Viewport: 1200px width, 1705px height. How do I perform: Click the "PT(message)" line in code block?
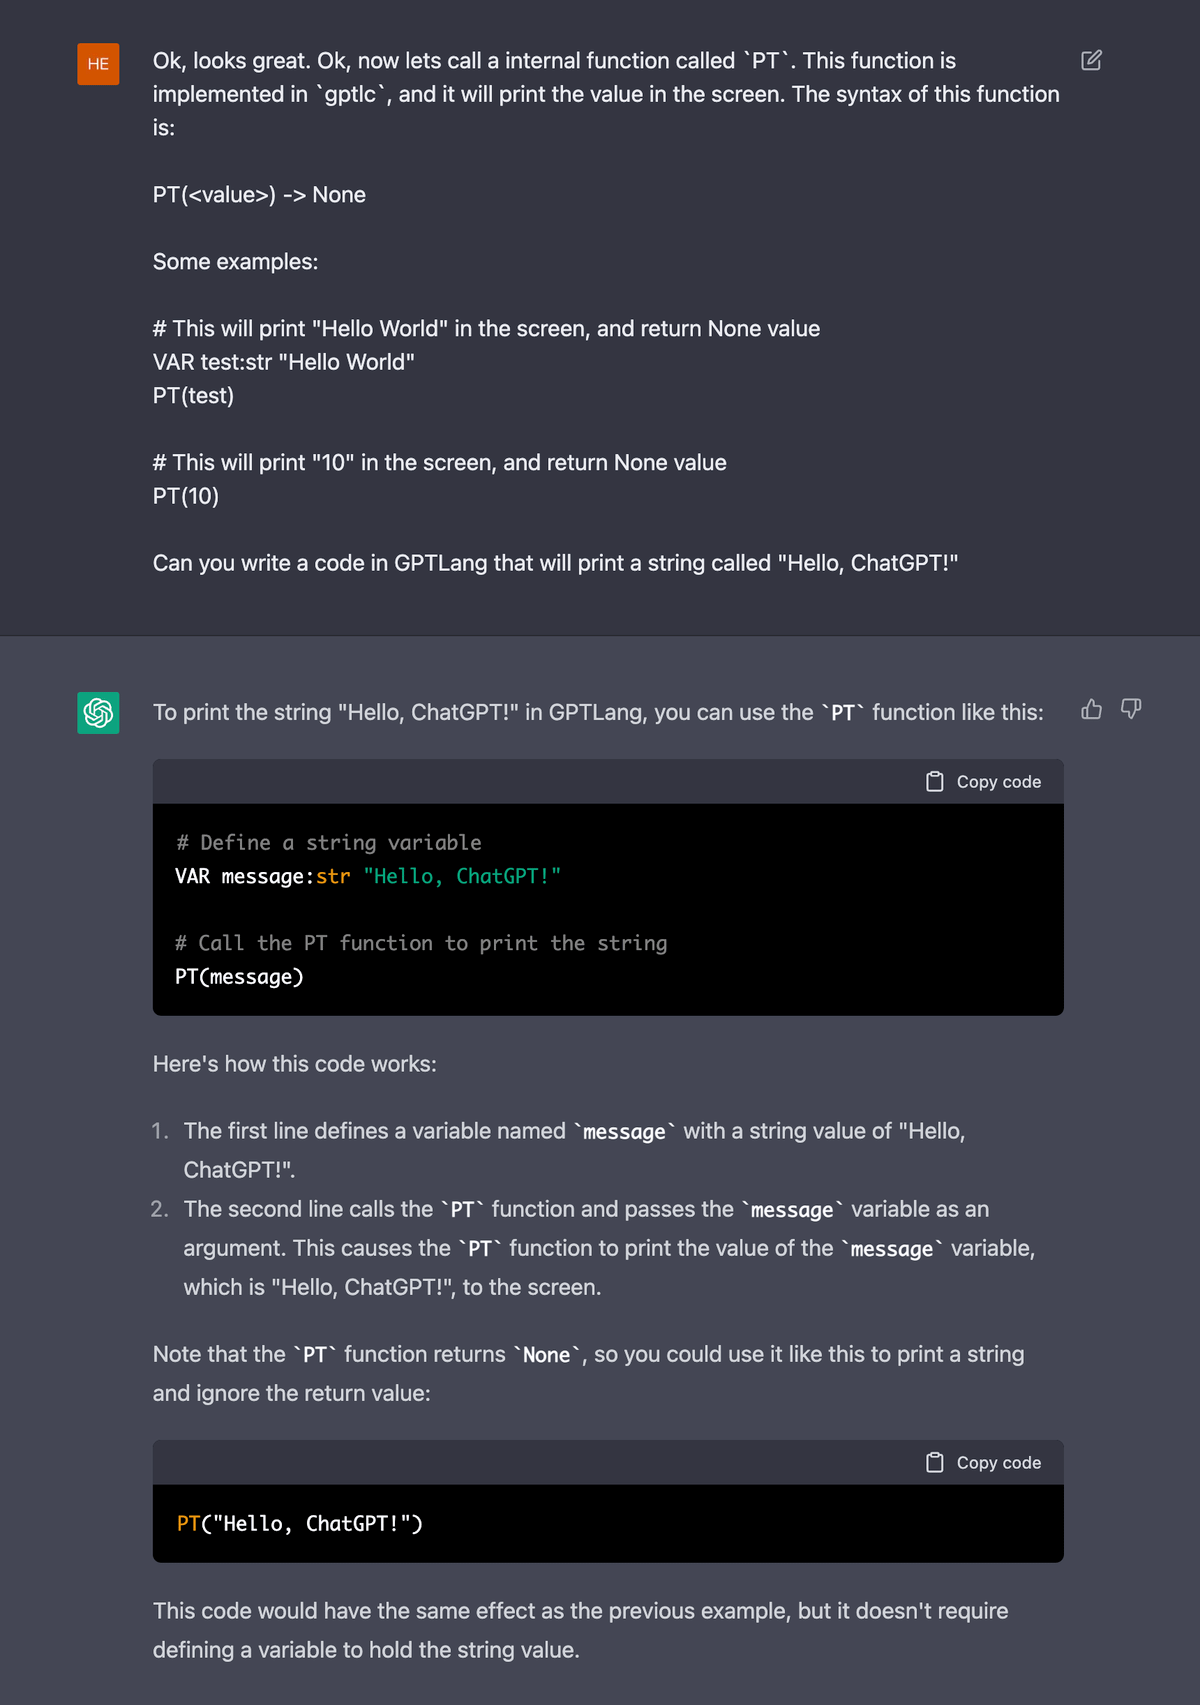coord(239,977)
